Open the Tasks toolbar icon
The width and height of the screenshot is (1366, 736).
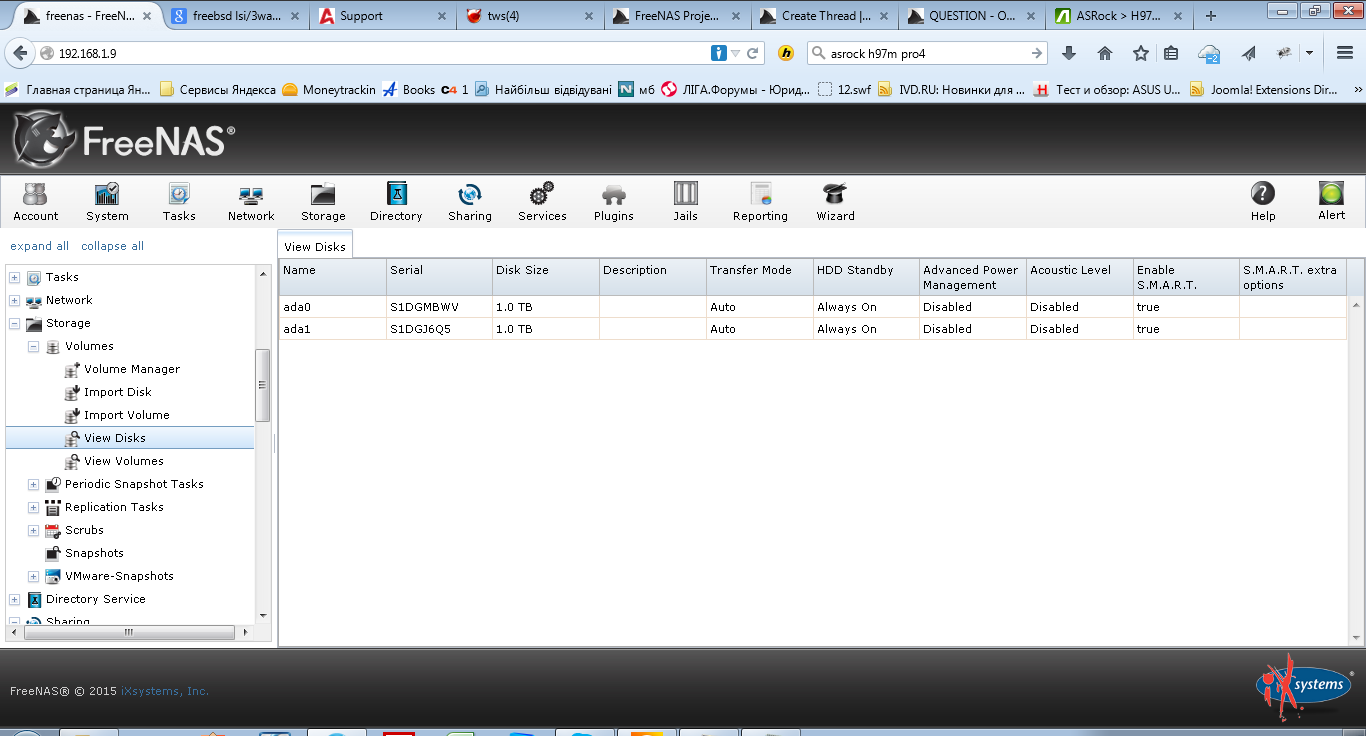coord(179,201)
